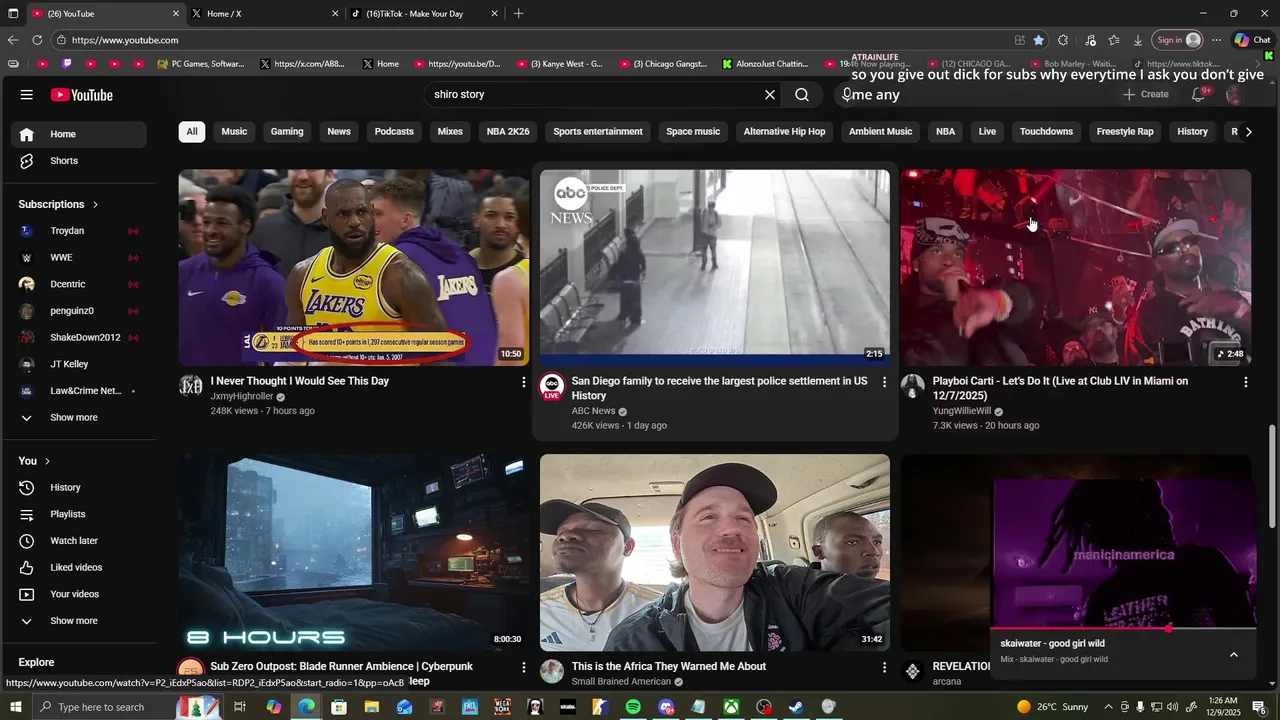Open the LeBron Lakers video thumbnail
1280x720 pixels.
(354, 267)
